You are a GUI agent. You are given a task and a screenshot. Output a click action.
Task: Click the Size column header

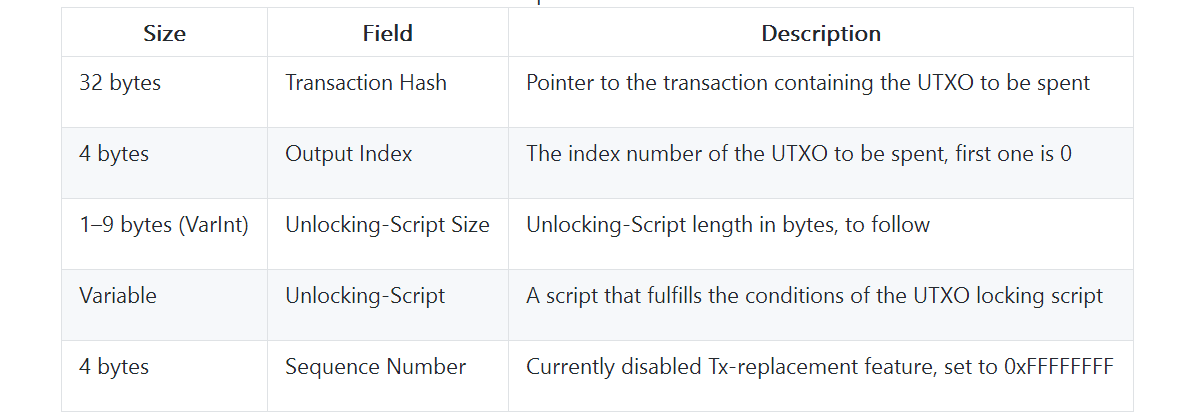pos(165,33)
